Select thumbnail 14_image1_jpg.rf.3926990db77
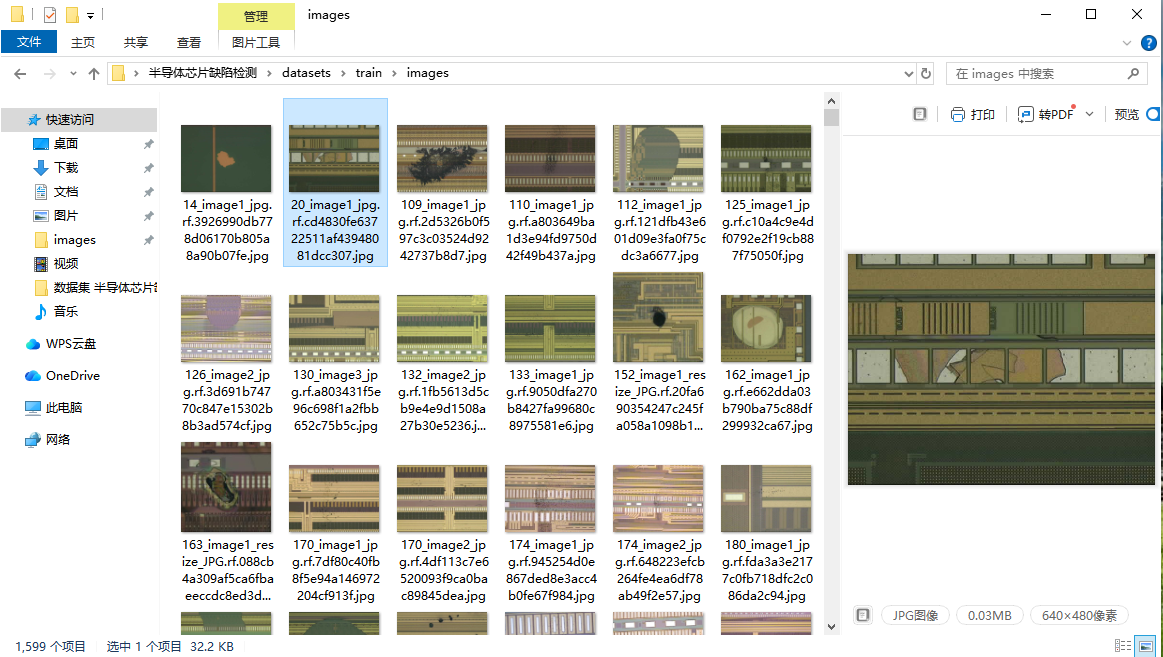This screenshot has height=657, width=1163. 226,159
